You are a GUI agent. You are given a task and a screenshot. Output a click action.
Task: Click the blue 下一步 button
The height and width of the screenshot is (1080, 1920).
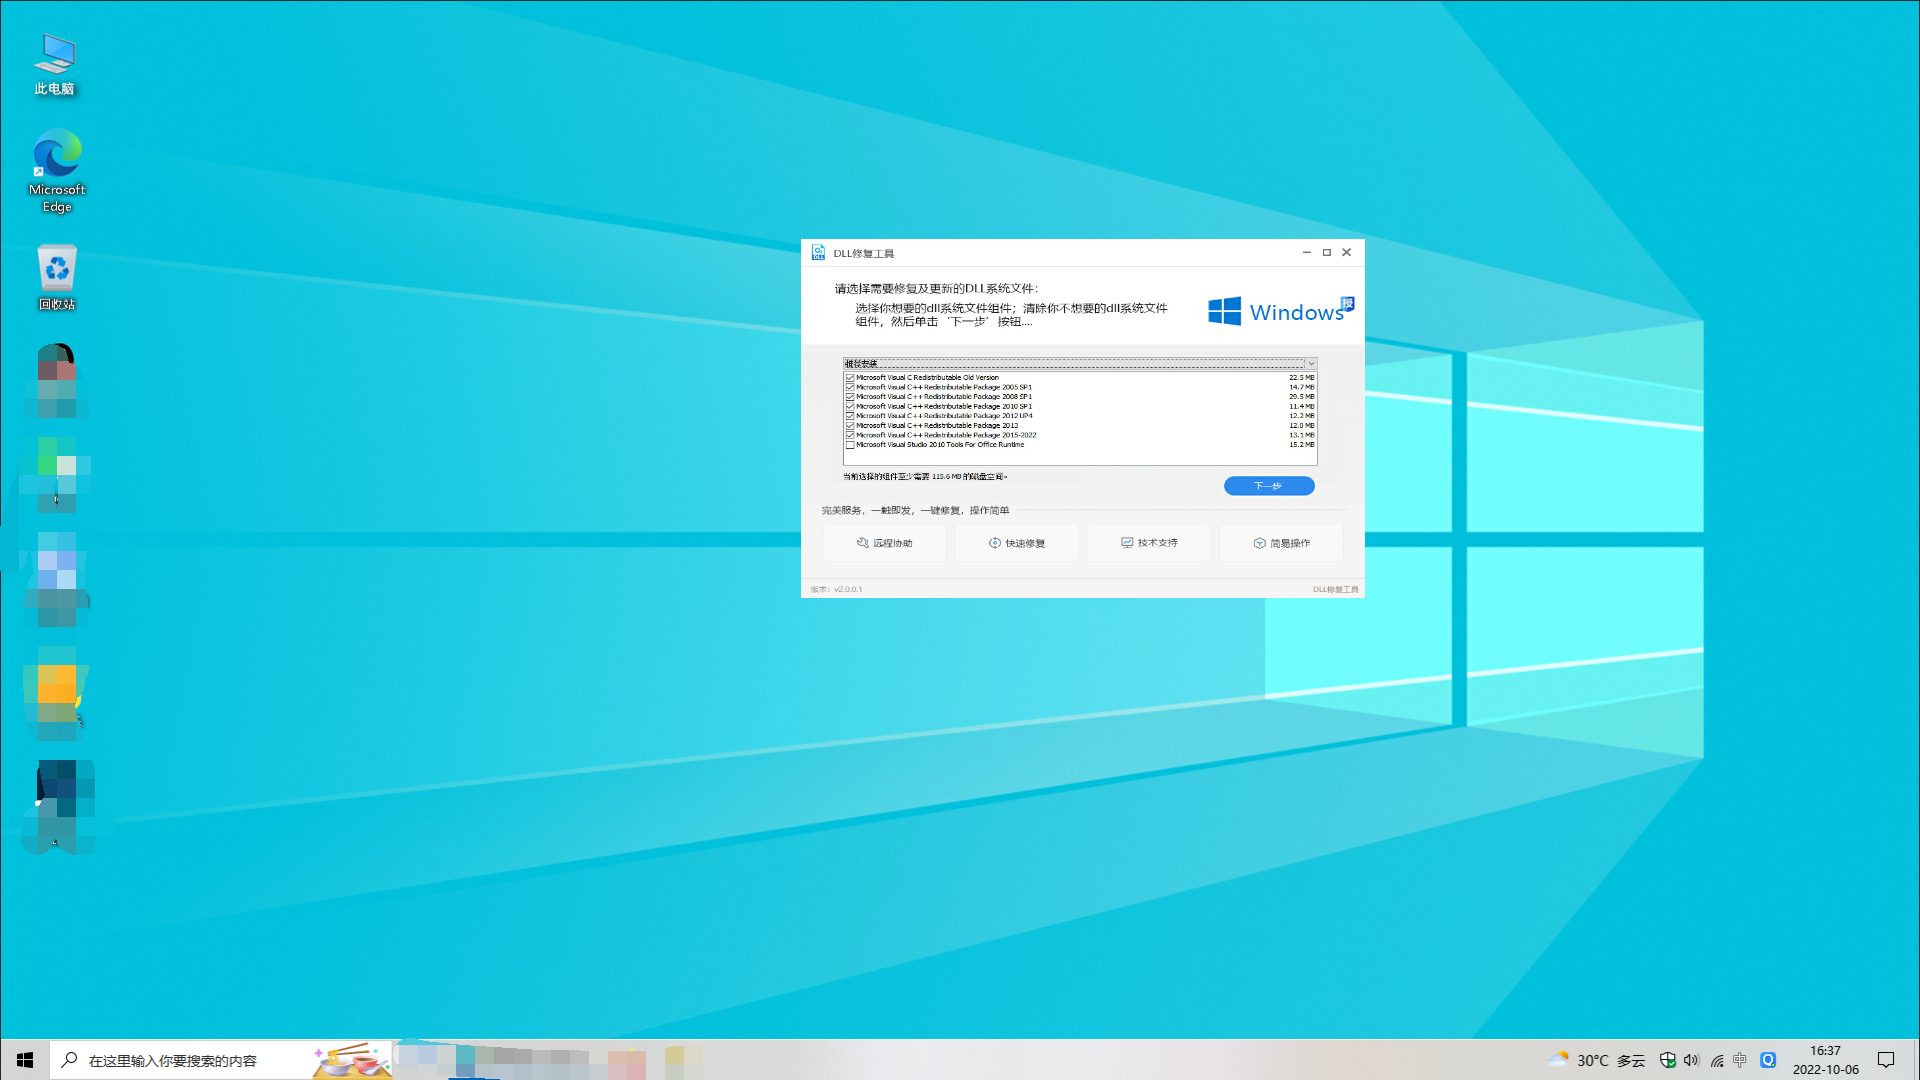point(1269,486)
